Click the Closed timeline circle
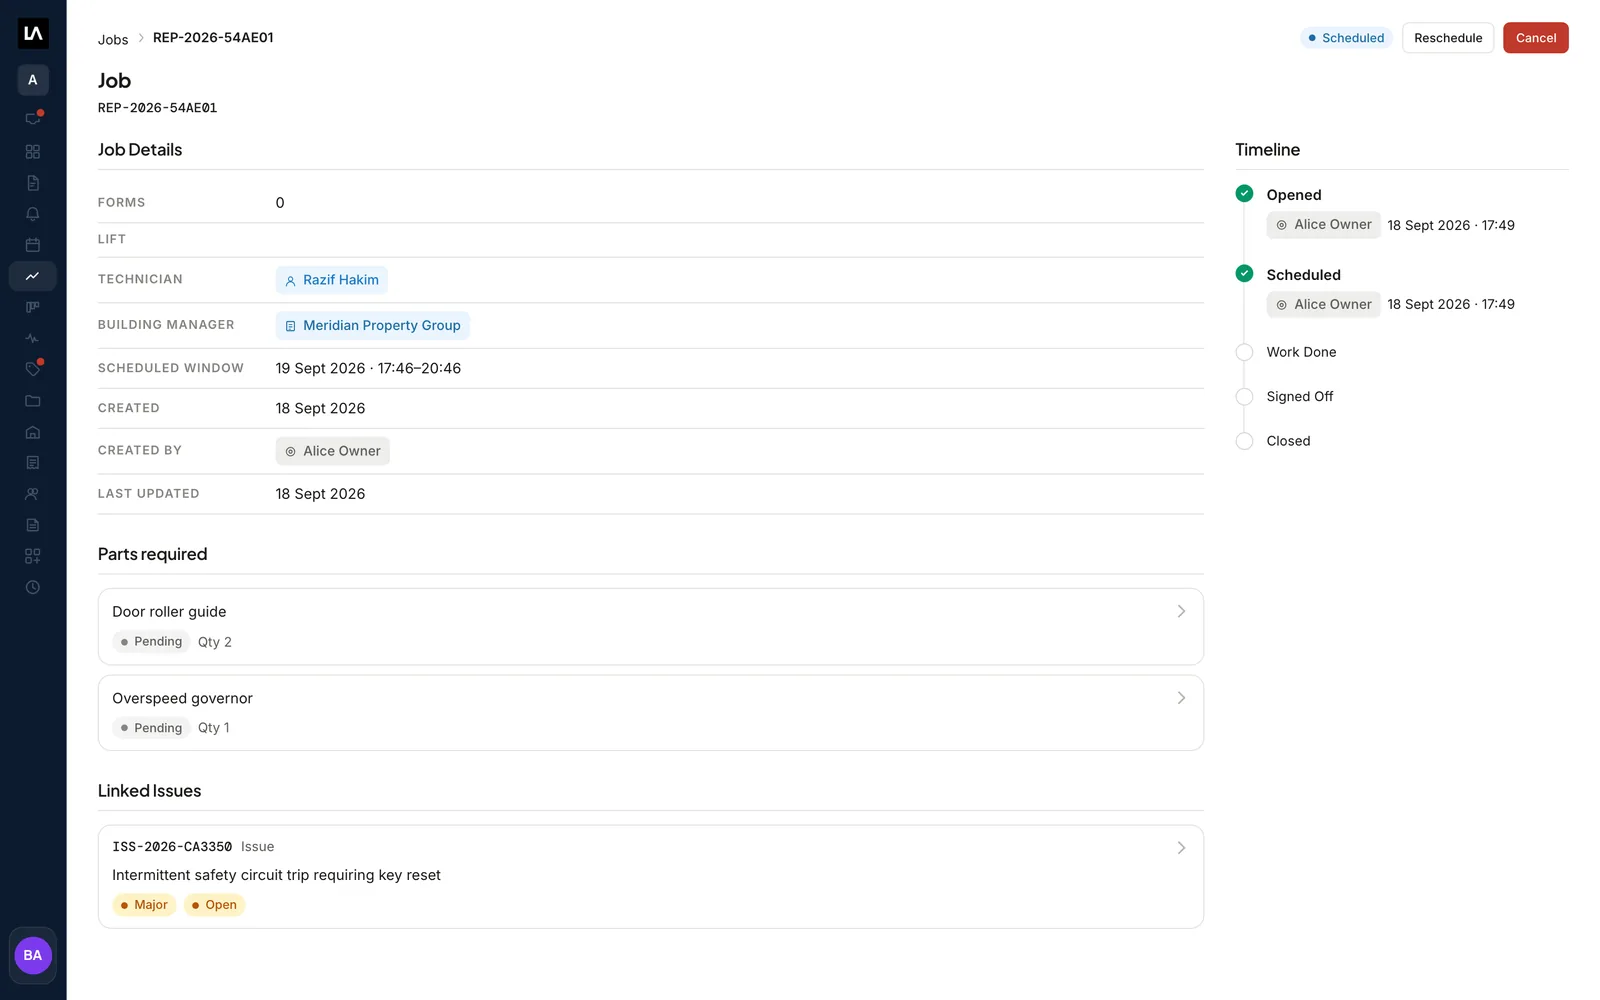 coord(1244,441)
